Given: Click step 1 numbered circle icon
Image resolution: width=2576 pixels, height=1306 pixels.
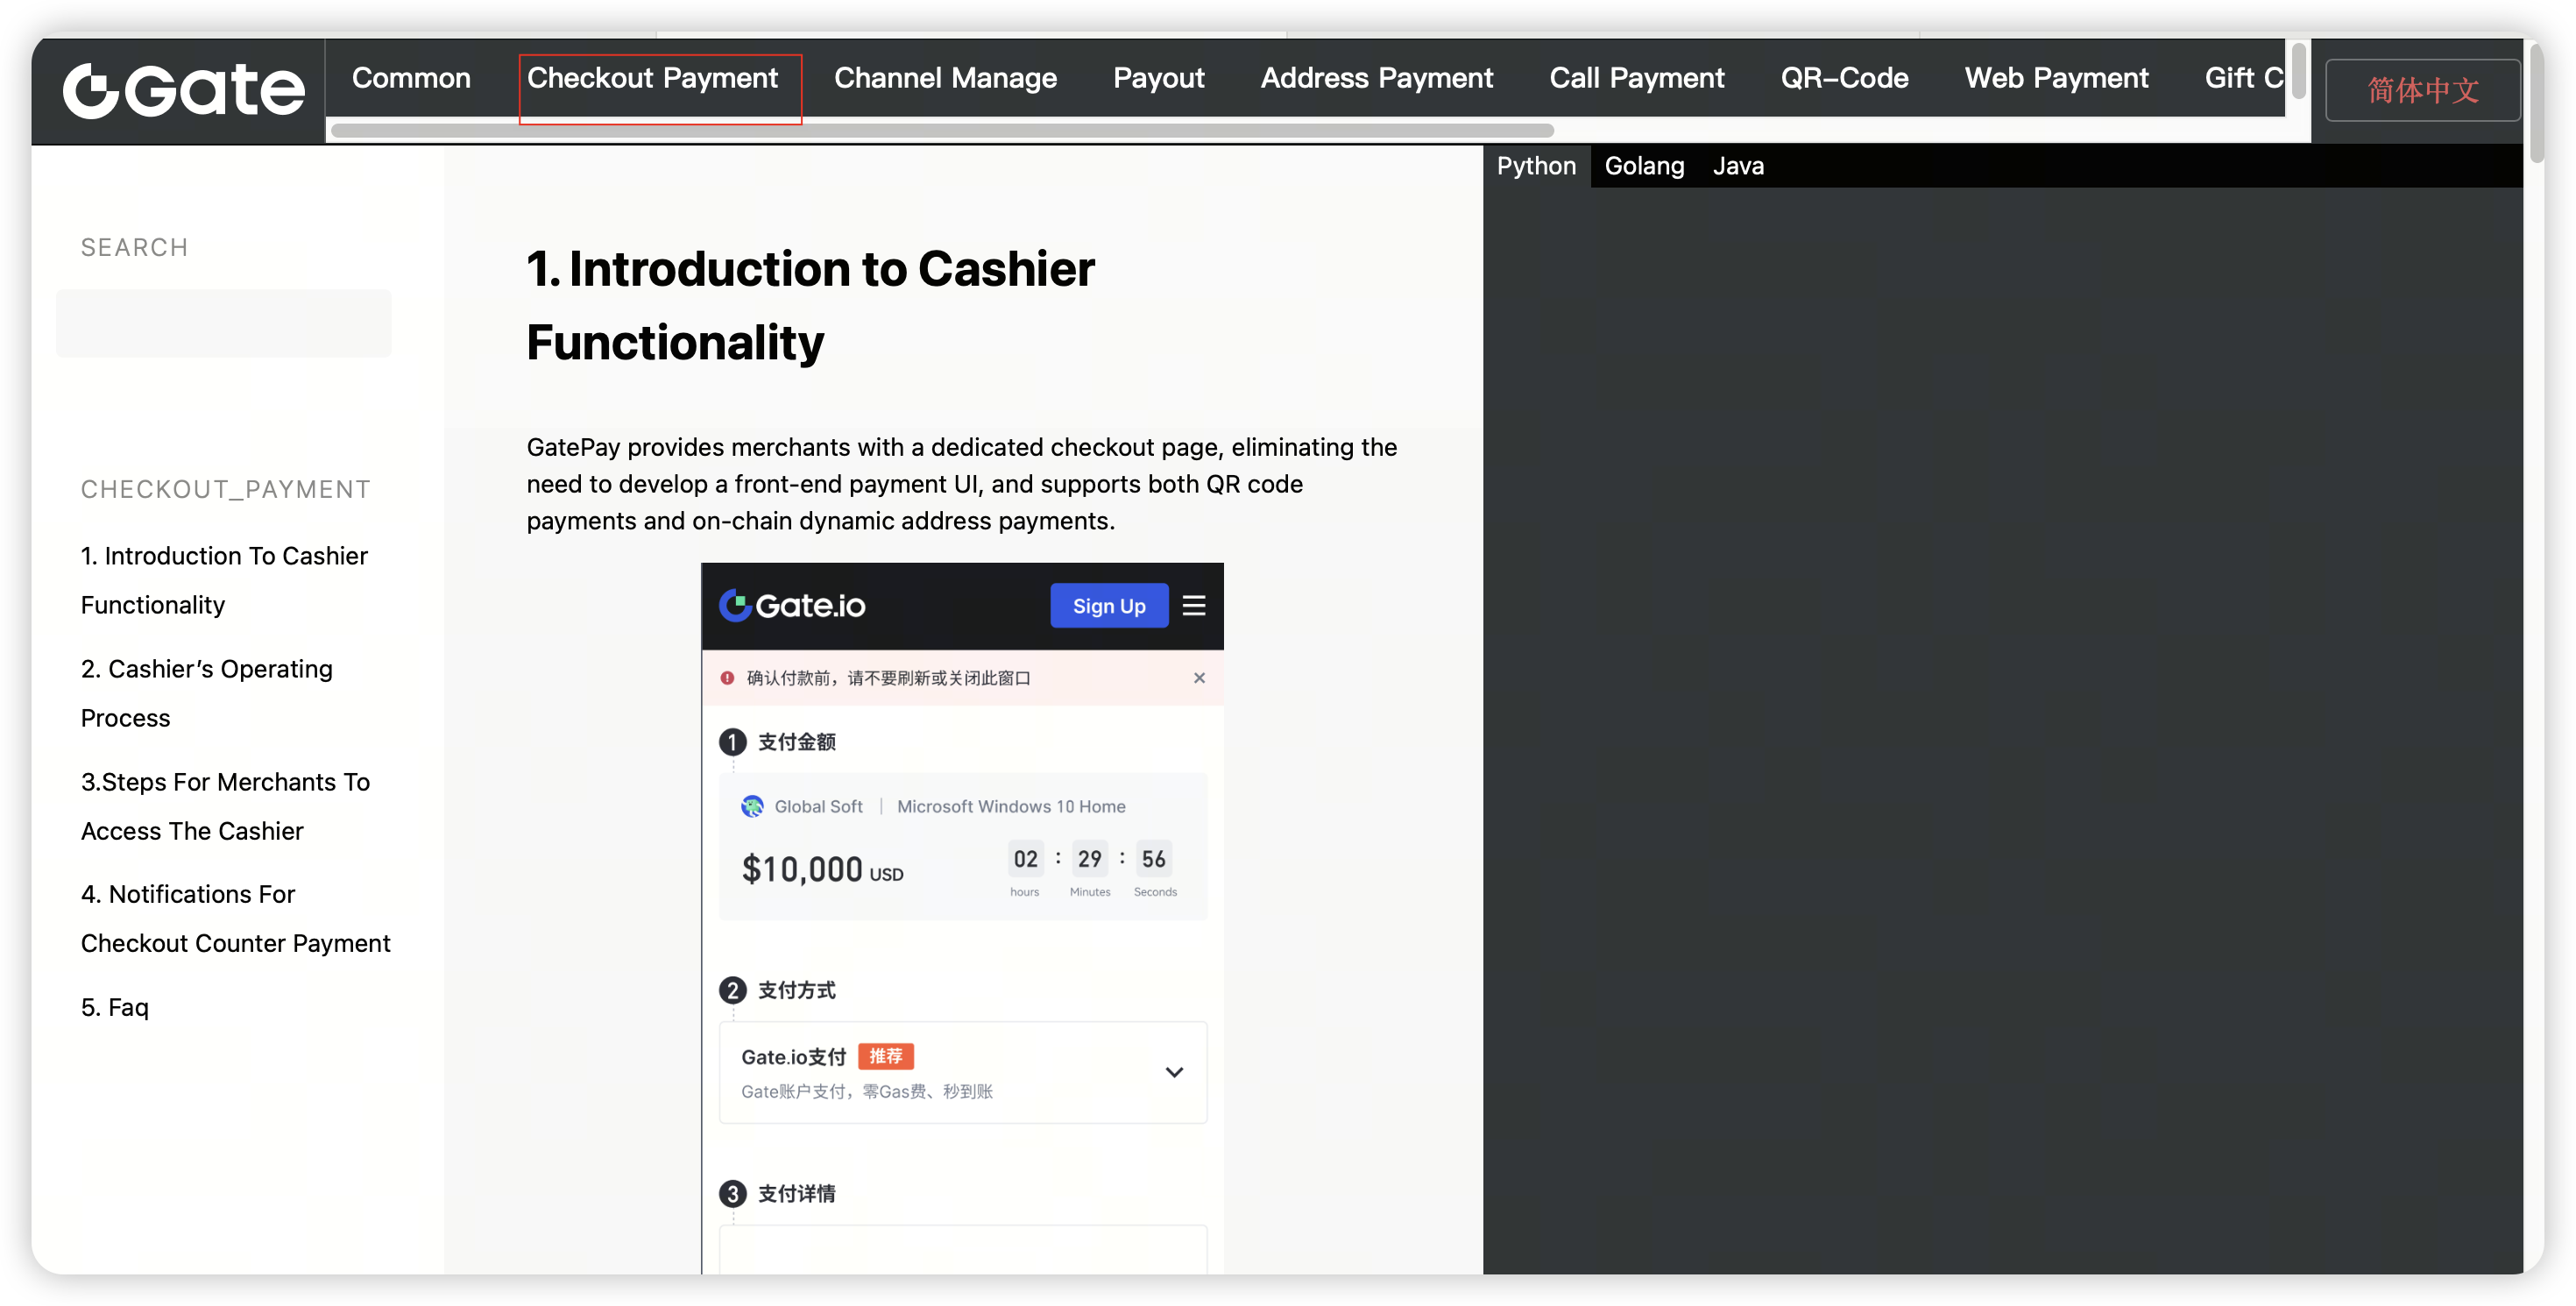Looking at the screenshot, I should point(732,742).
